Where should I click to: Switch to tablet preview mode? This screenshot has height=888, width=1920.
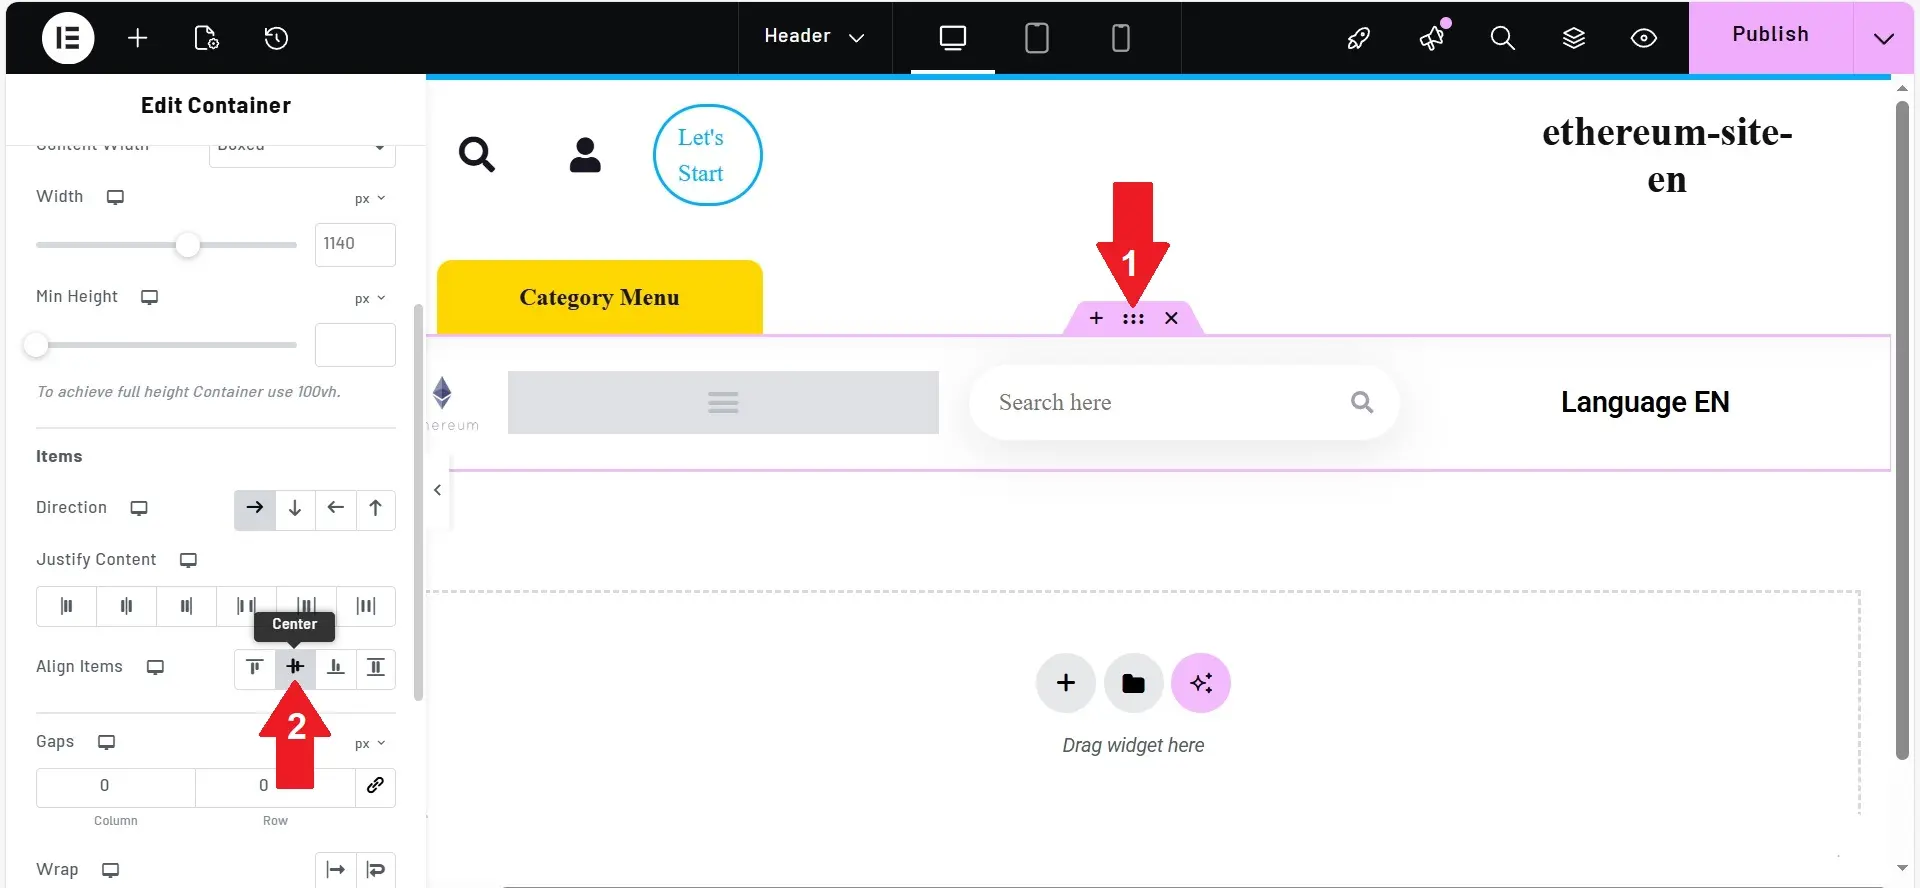click(1037, 38)
